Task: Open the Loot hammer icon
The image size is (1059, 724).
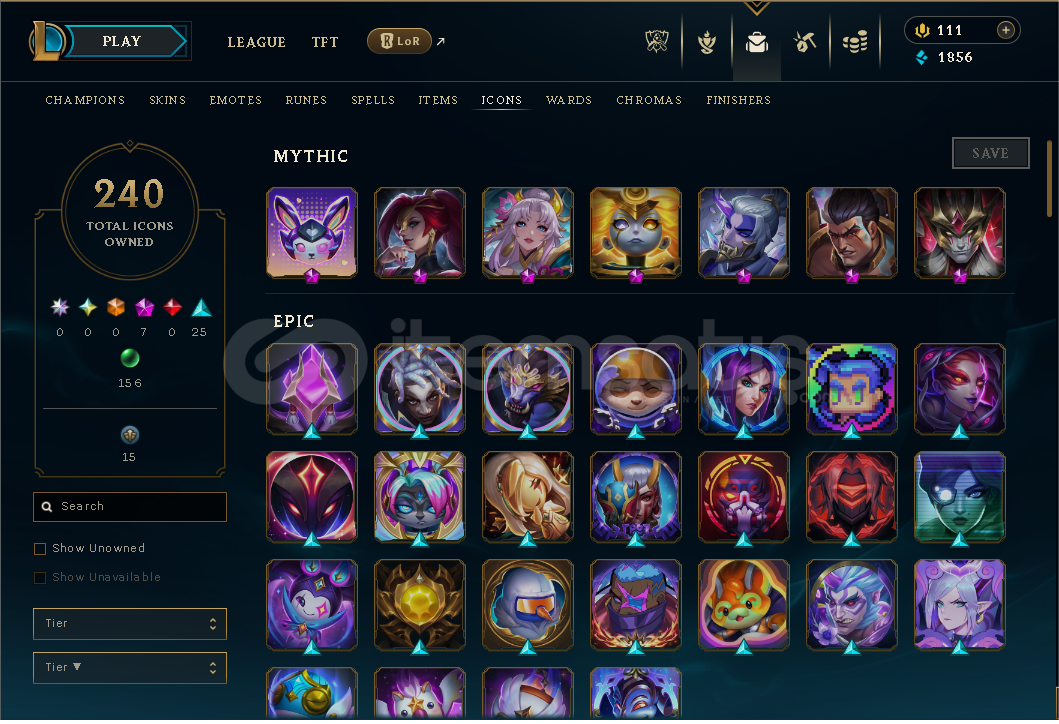Action: click(x=804, y=43)
